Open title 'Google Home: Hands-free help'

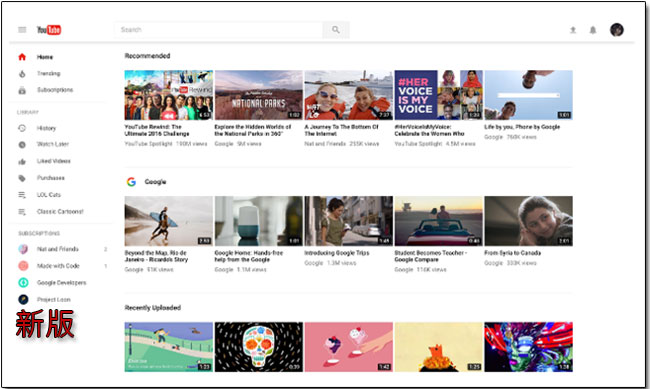coord(249,256)
